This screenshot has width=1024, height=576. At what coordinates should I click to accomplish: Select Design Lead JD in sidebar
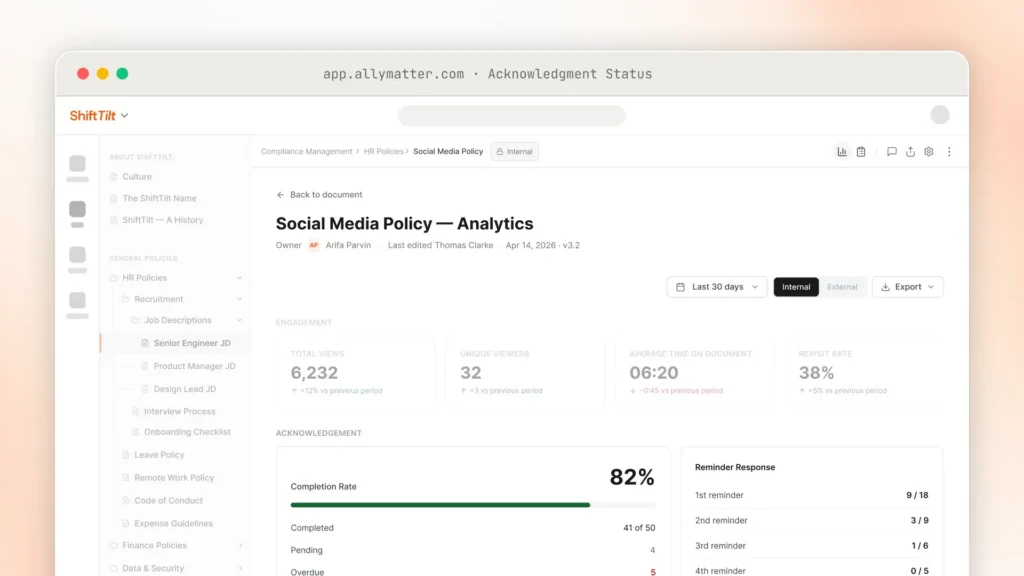coord(185,389)
